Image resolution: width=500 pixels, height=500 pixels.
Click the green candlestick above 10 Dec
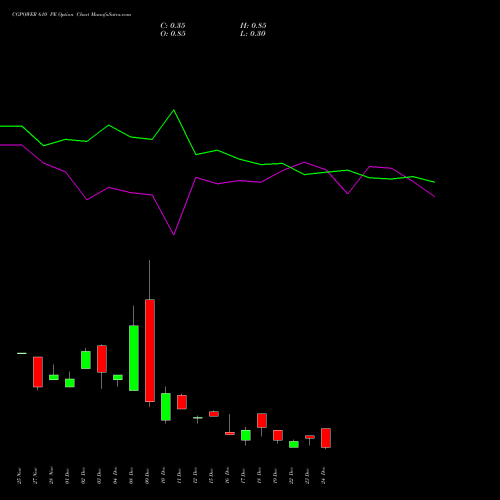click(x=166, y=407)
